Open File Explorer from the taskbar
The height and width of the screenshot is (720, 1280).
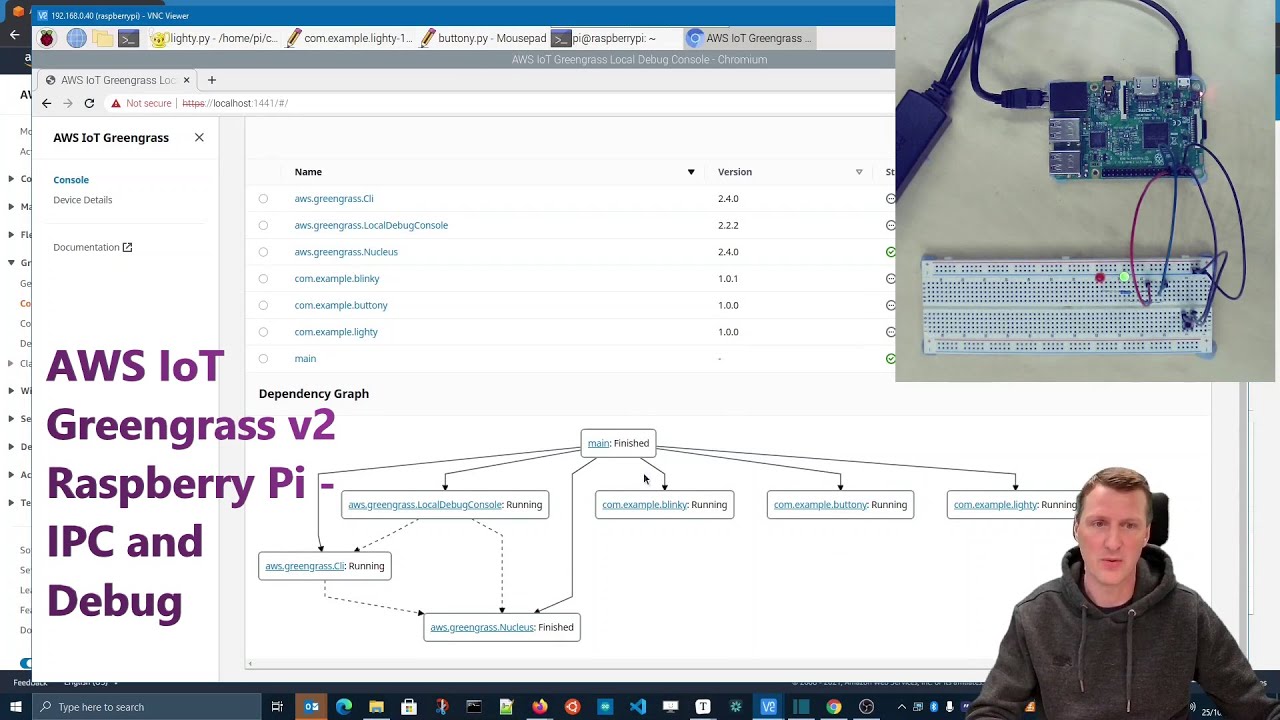pyautogui.click(x=376, y=707)
